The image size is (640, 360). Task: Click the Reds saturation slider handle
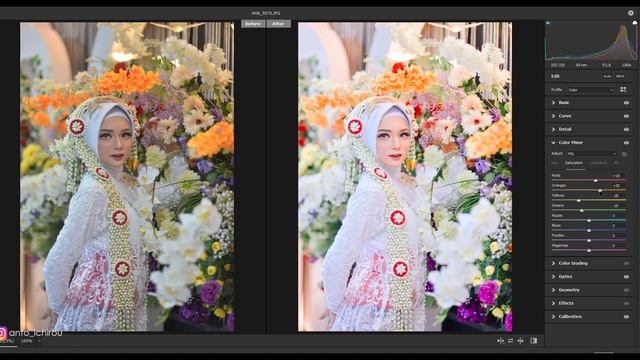[596, 180]
